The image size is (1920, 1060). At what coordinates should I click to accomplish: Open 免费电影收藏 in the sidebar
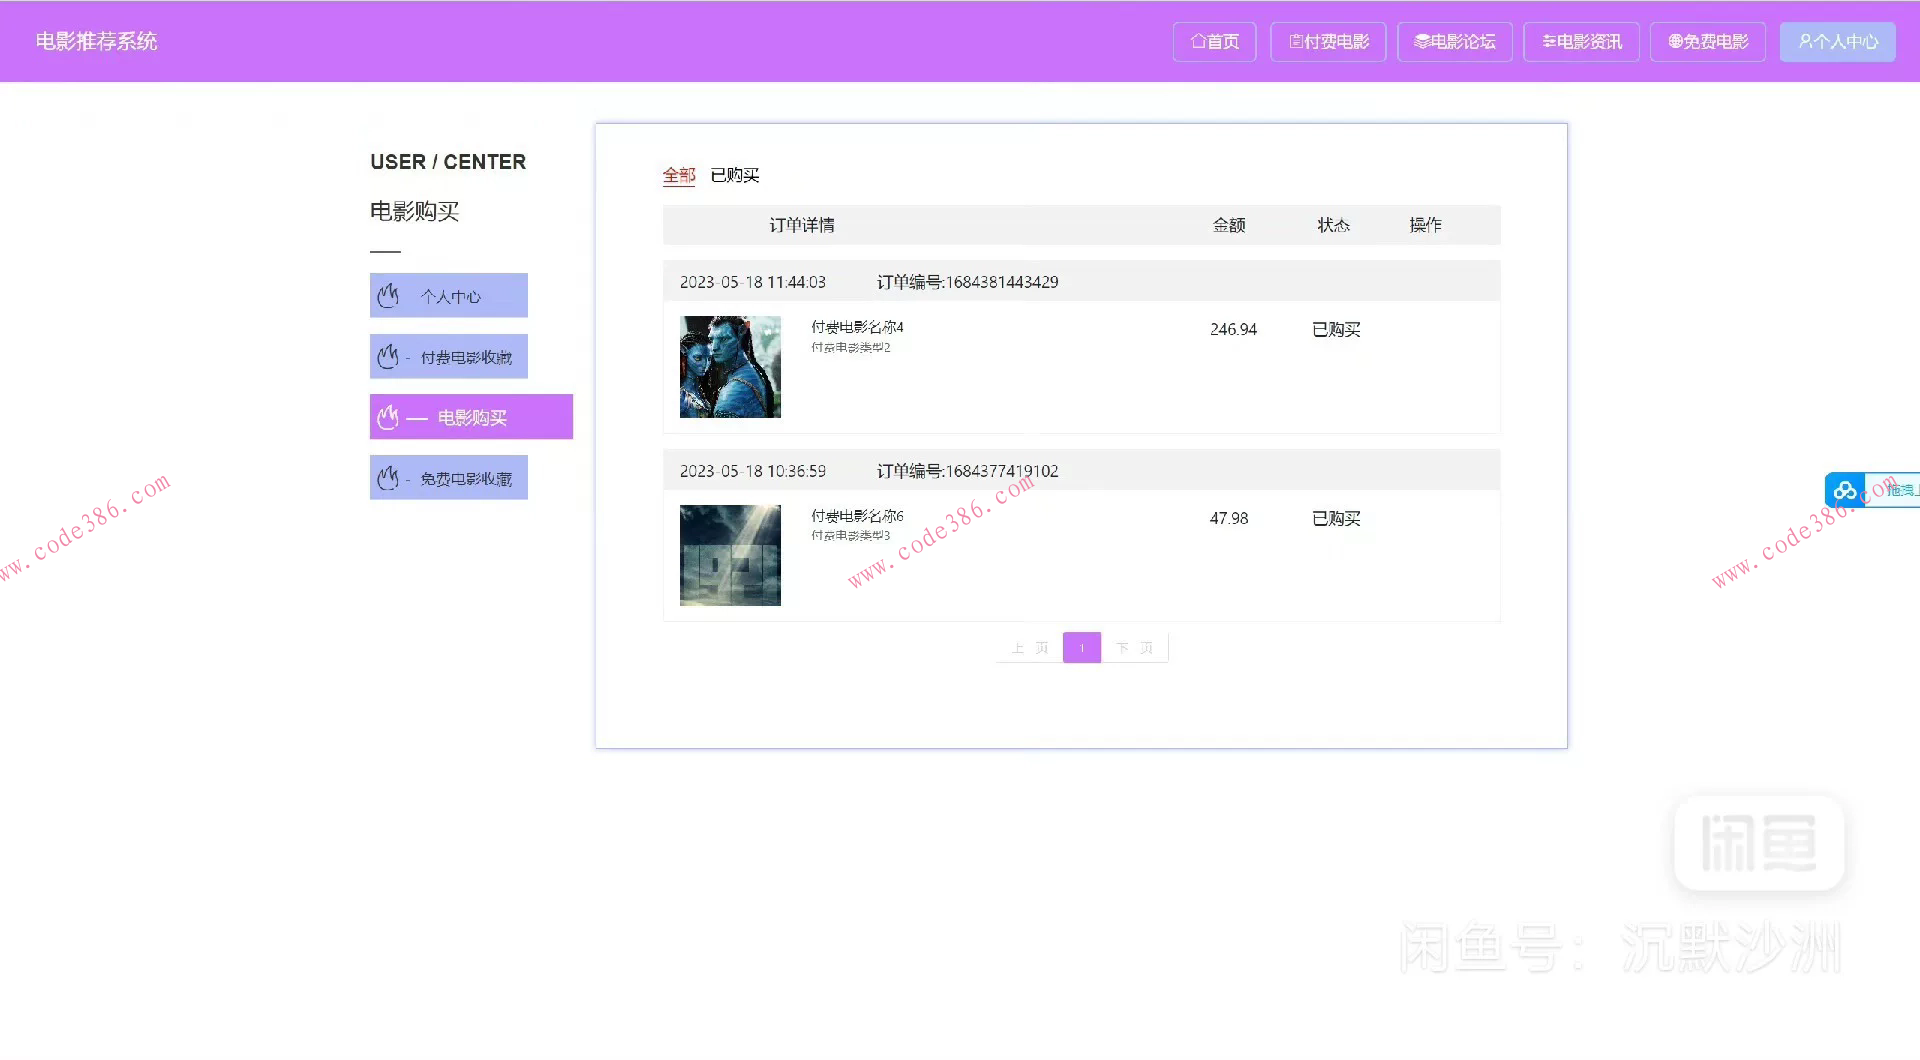click(x=449, y=478)
